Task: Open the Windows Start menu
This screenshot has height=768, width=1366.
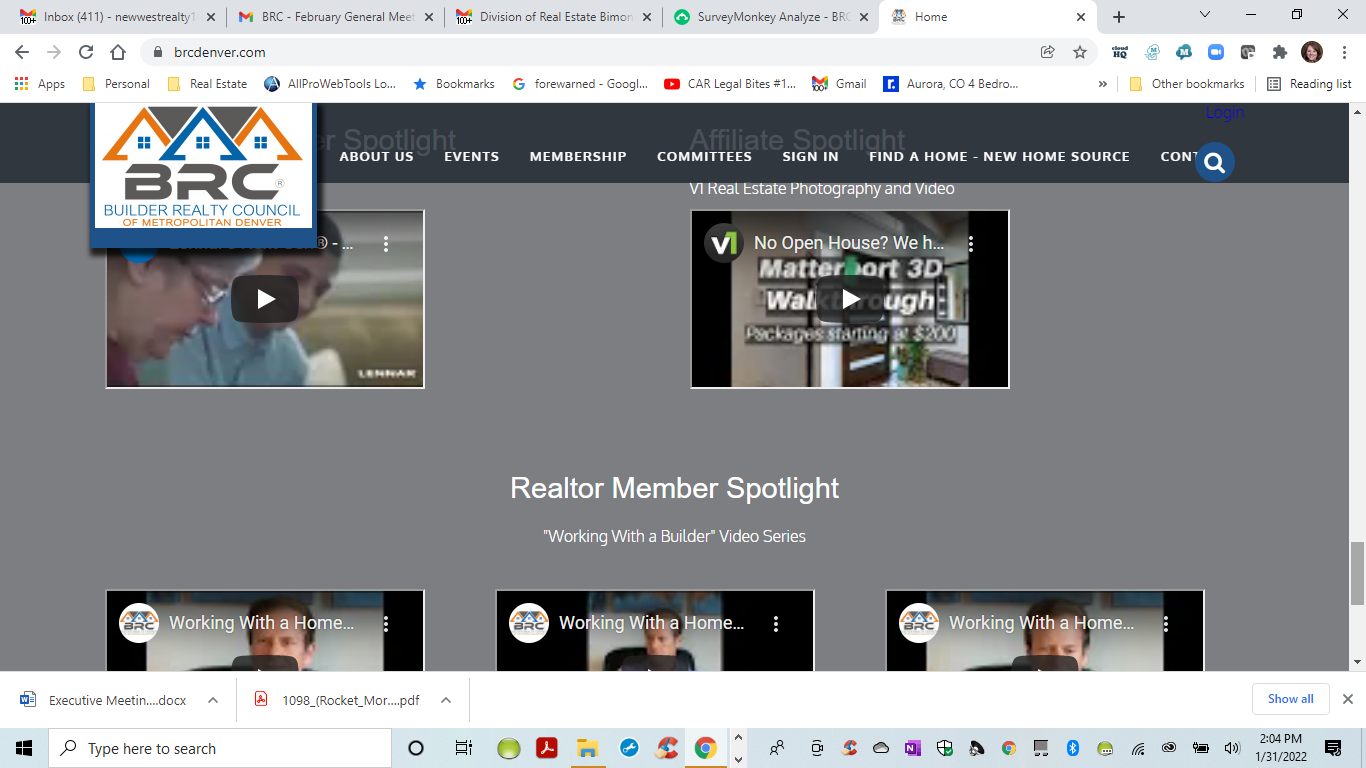Action: pyautogui.click(x=24, y=748)
